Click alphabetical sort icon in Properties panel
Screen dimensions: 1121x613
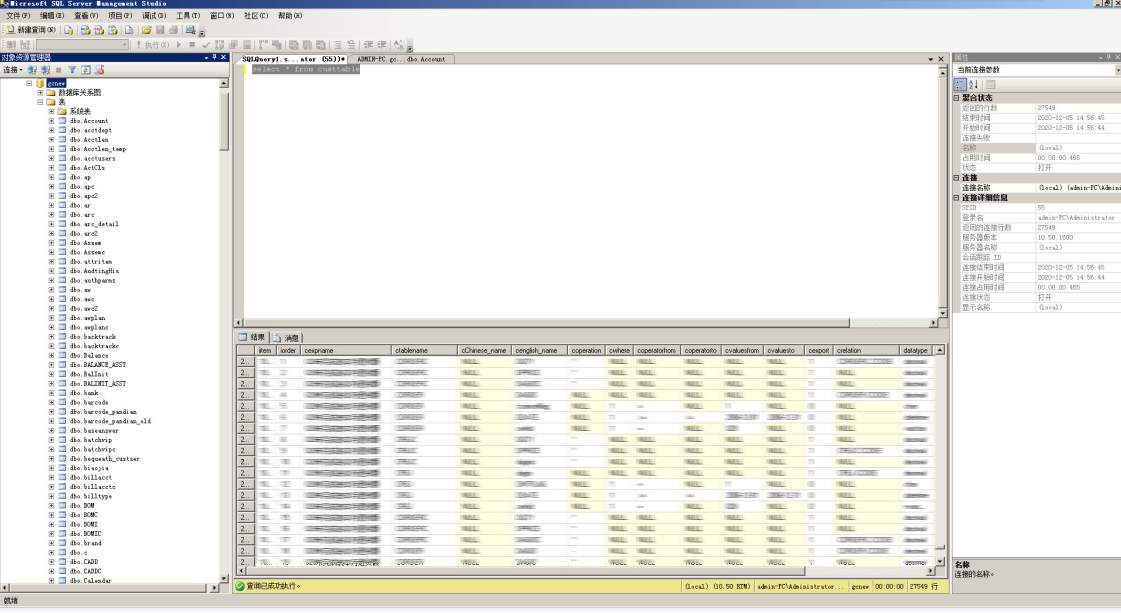click(973, 85)
